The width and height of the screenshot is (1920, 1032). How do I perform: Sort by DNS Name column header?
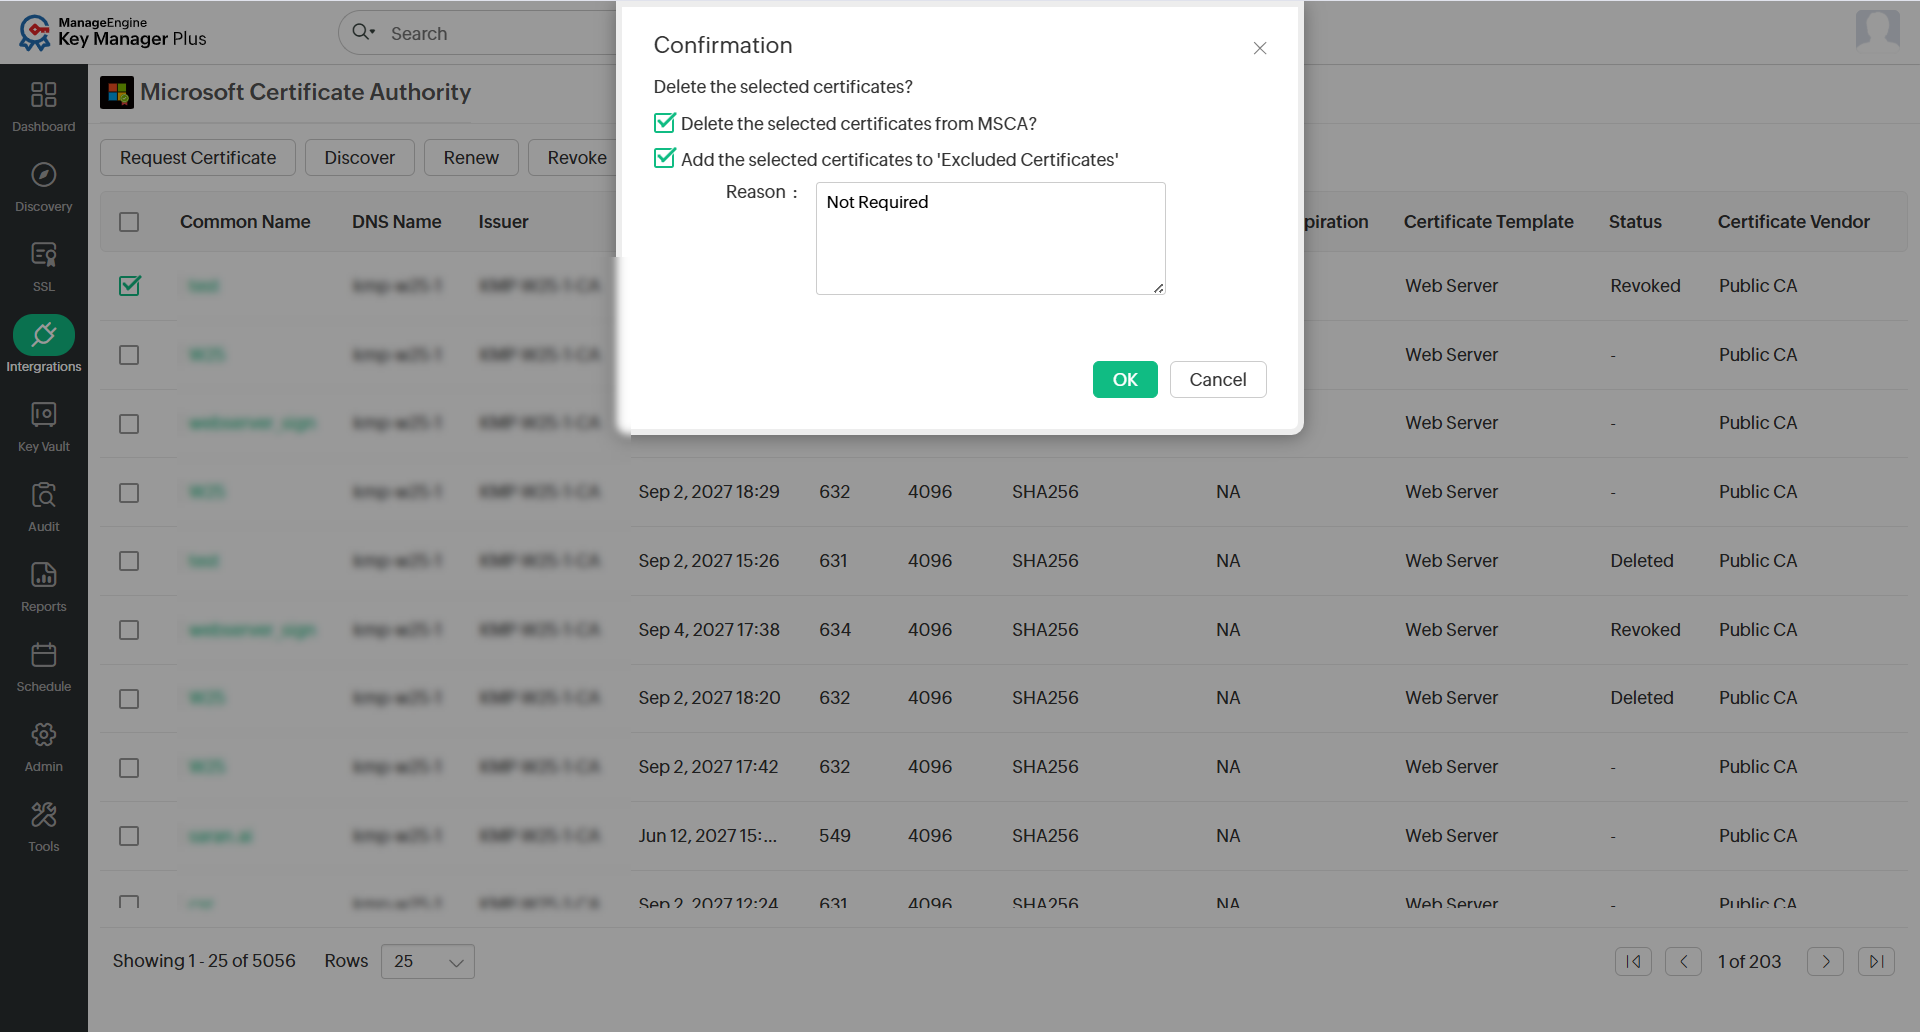pyautogui.click(x=397, y=222)
